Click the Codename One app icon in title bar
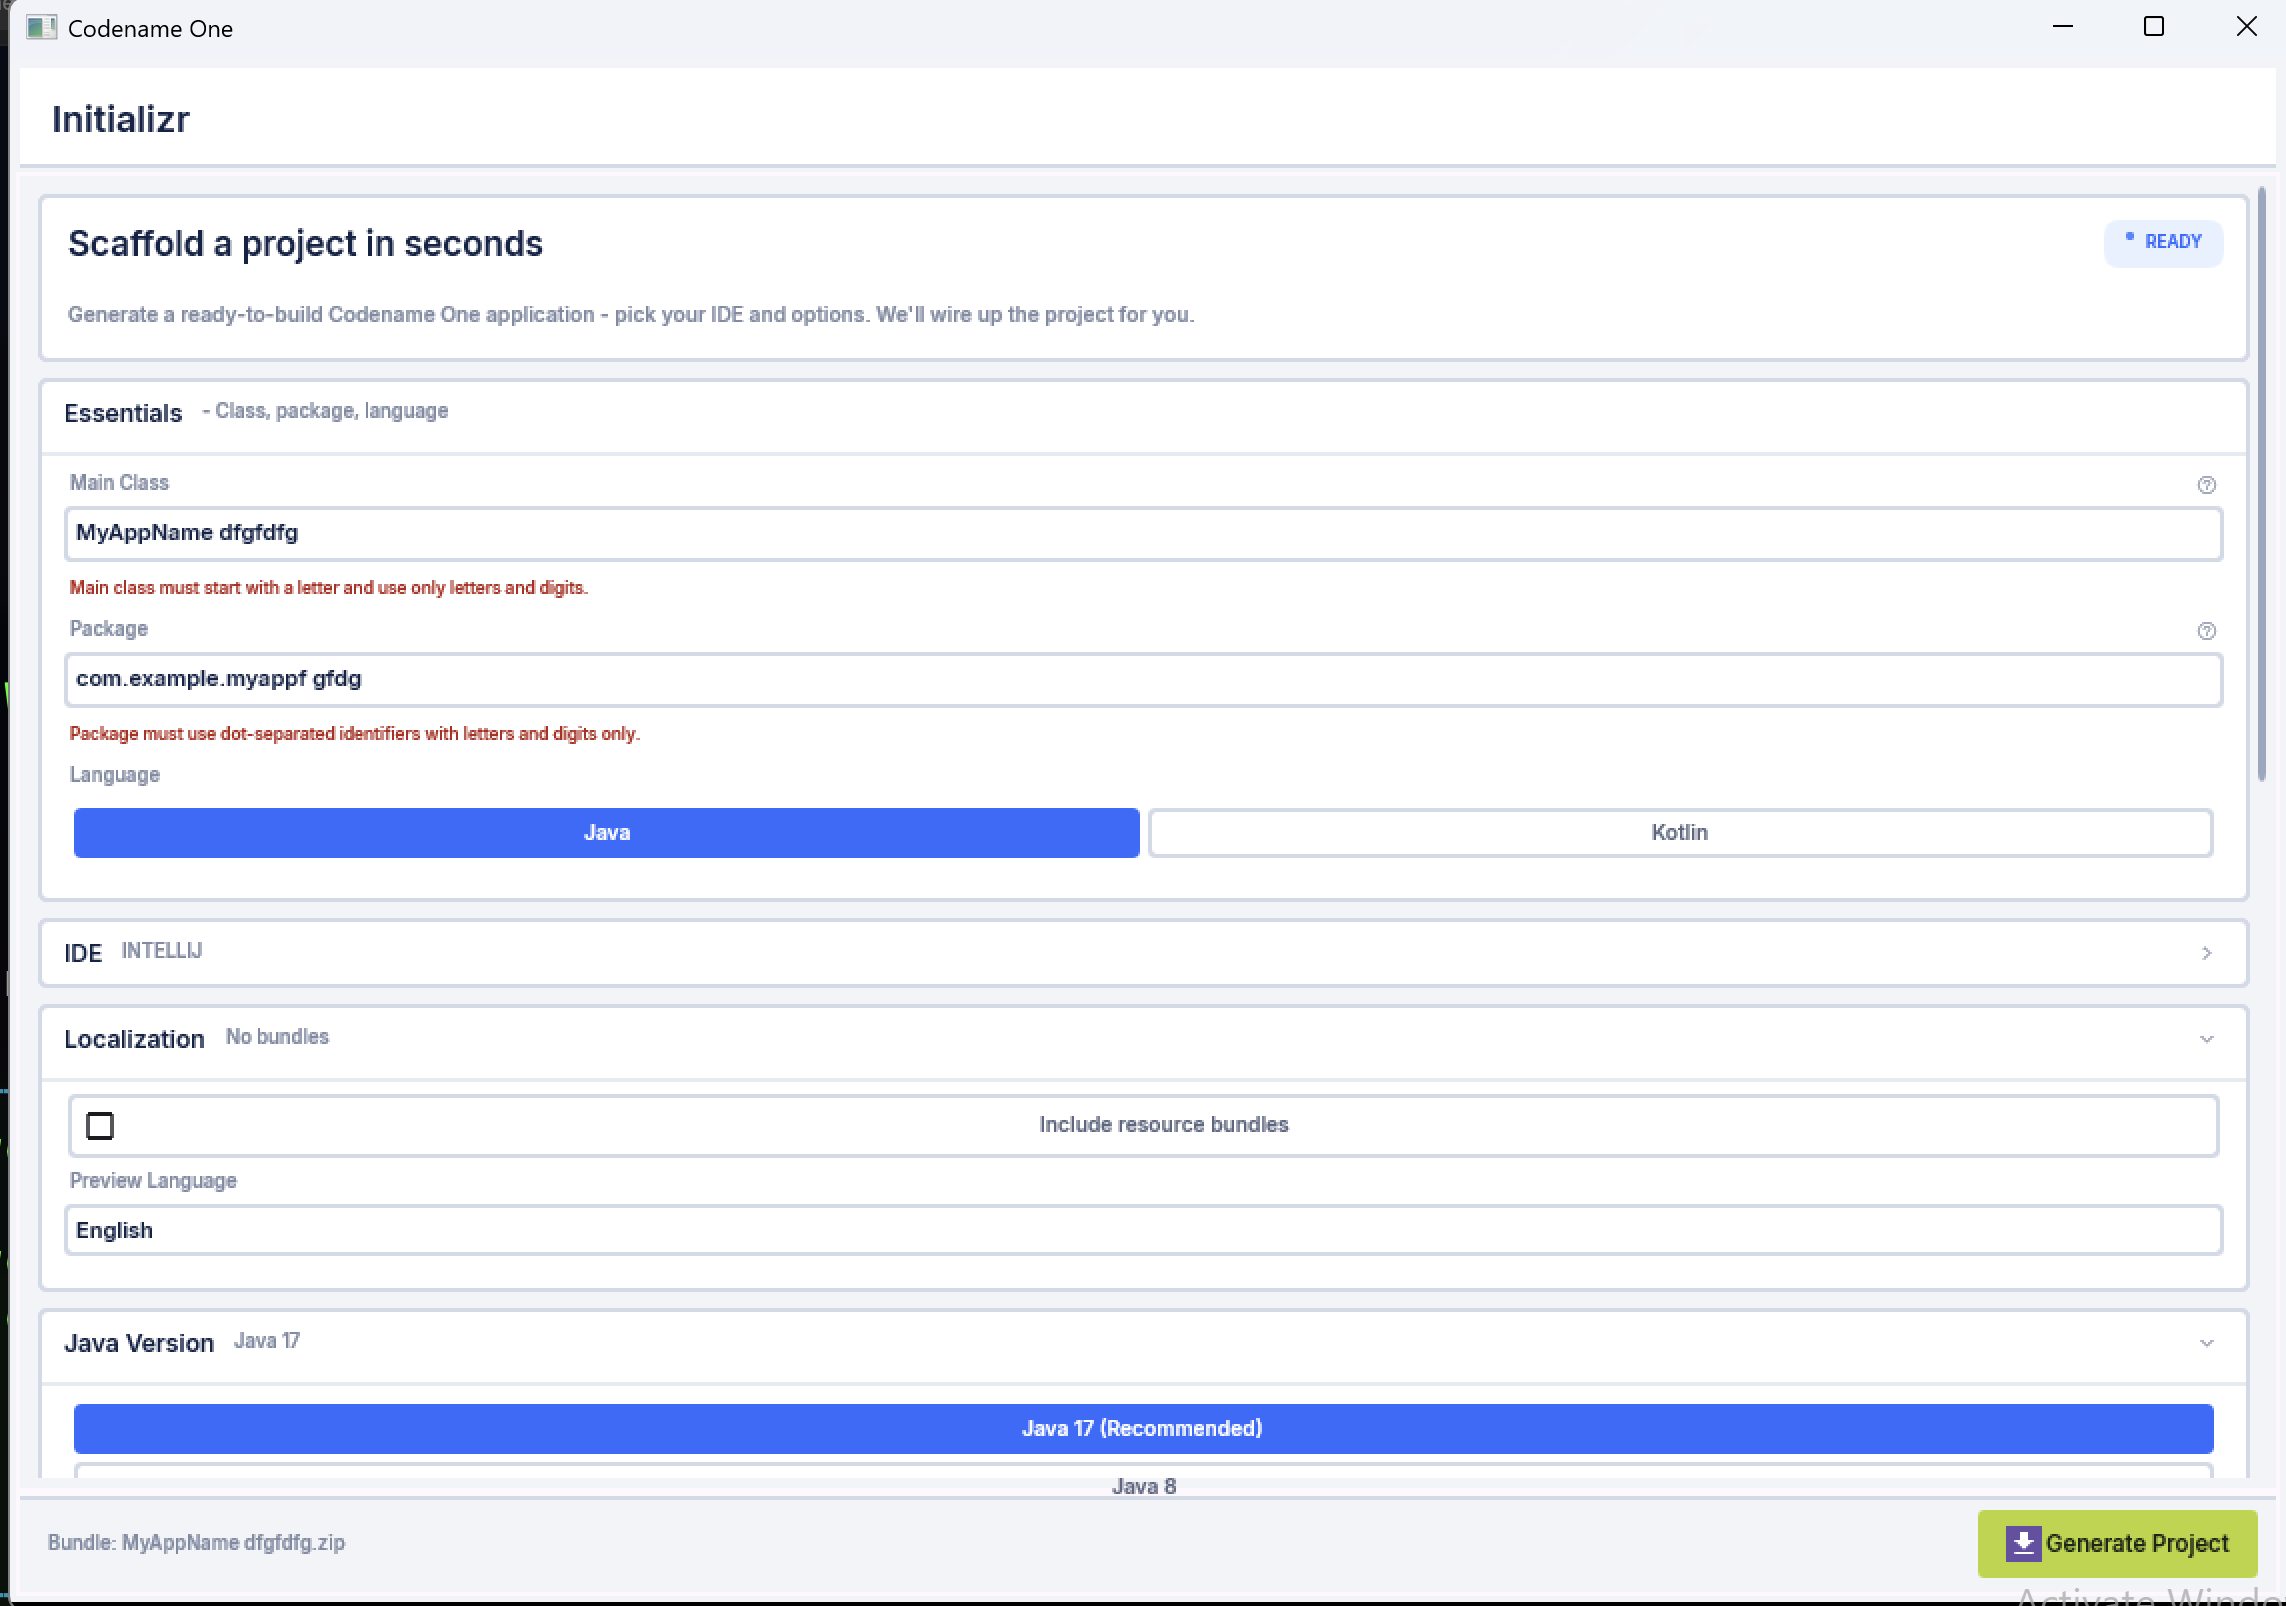Viewport: 2286px width, 1606px height. click(41, 28)
